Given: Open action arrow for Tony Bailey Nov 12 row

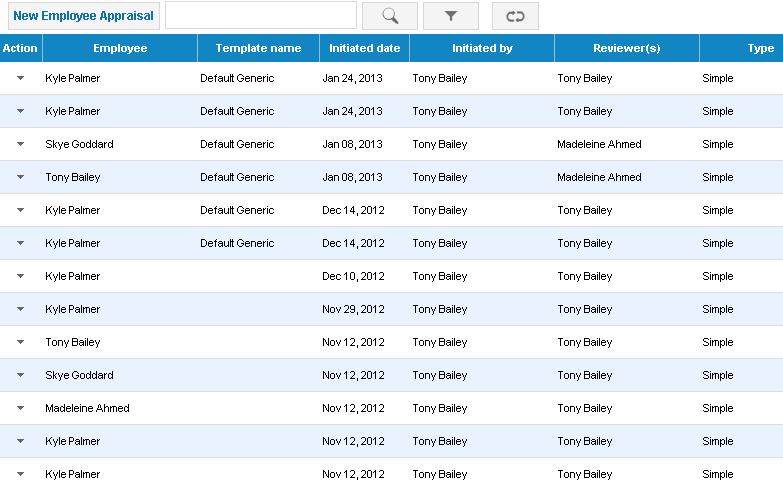Looking at the screenshot, I should (20, 342).
